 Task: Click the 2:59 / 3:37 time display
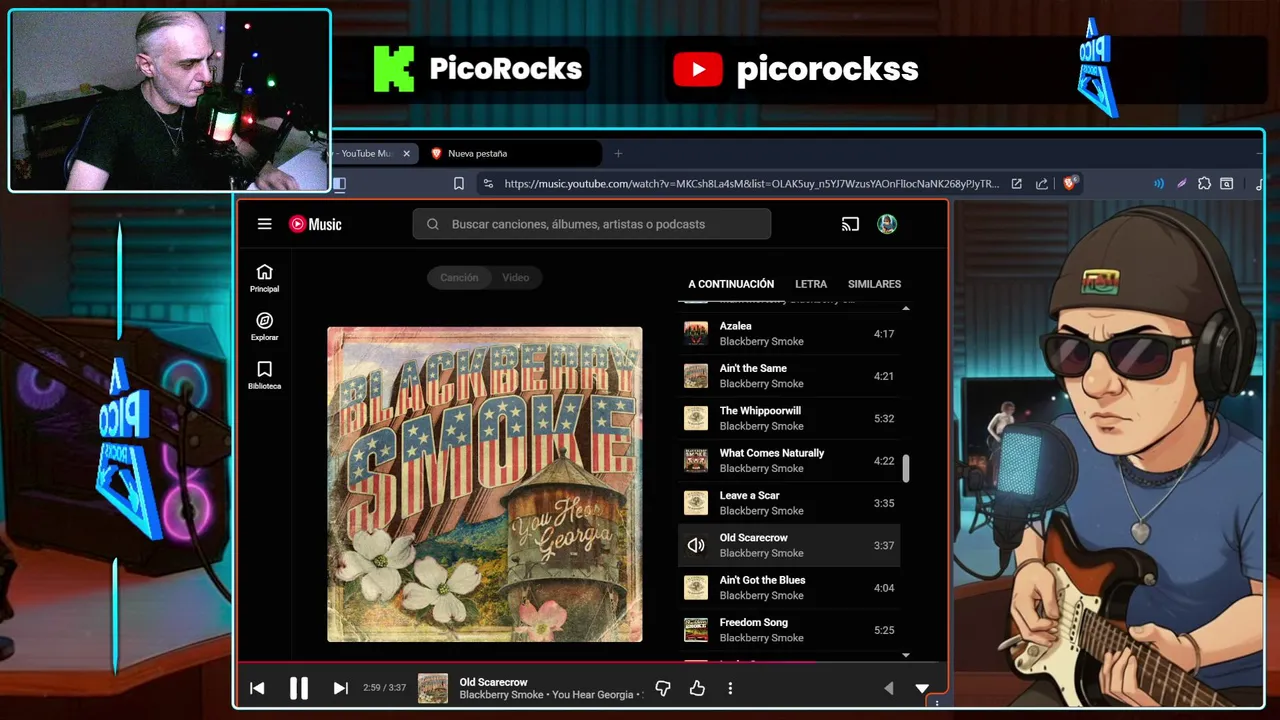(x=385, y=688)
